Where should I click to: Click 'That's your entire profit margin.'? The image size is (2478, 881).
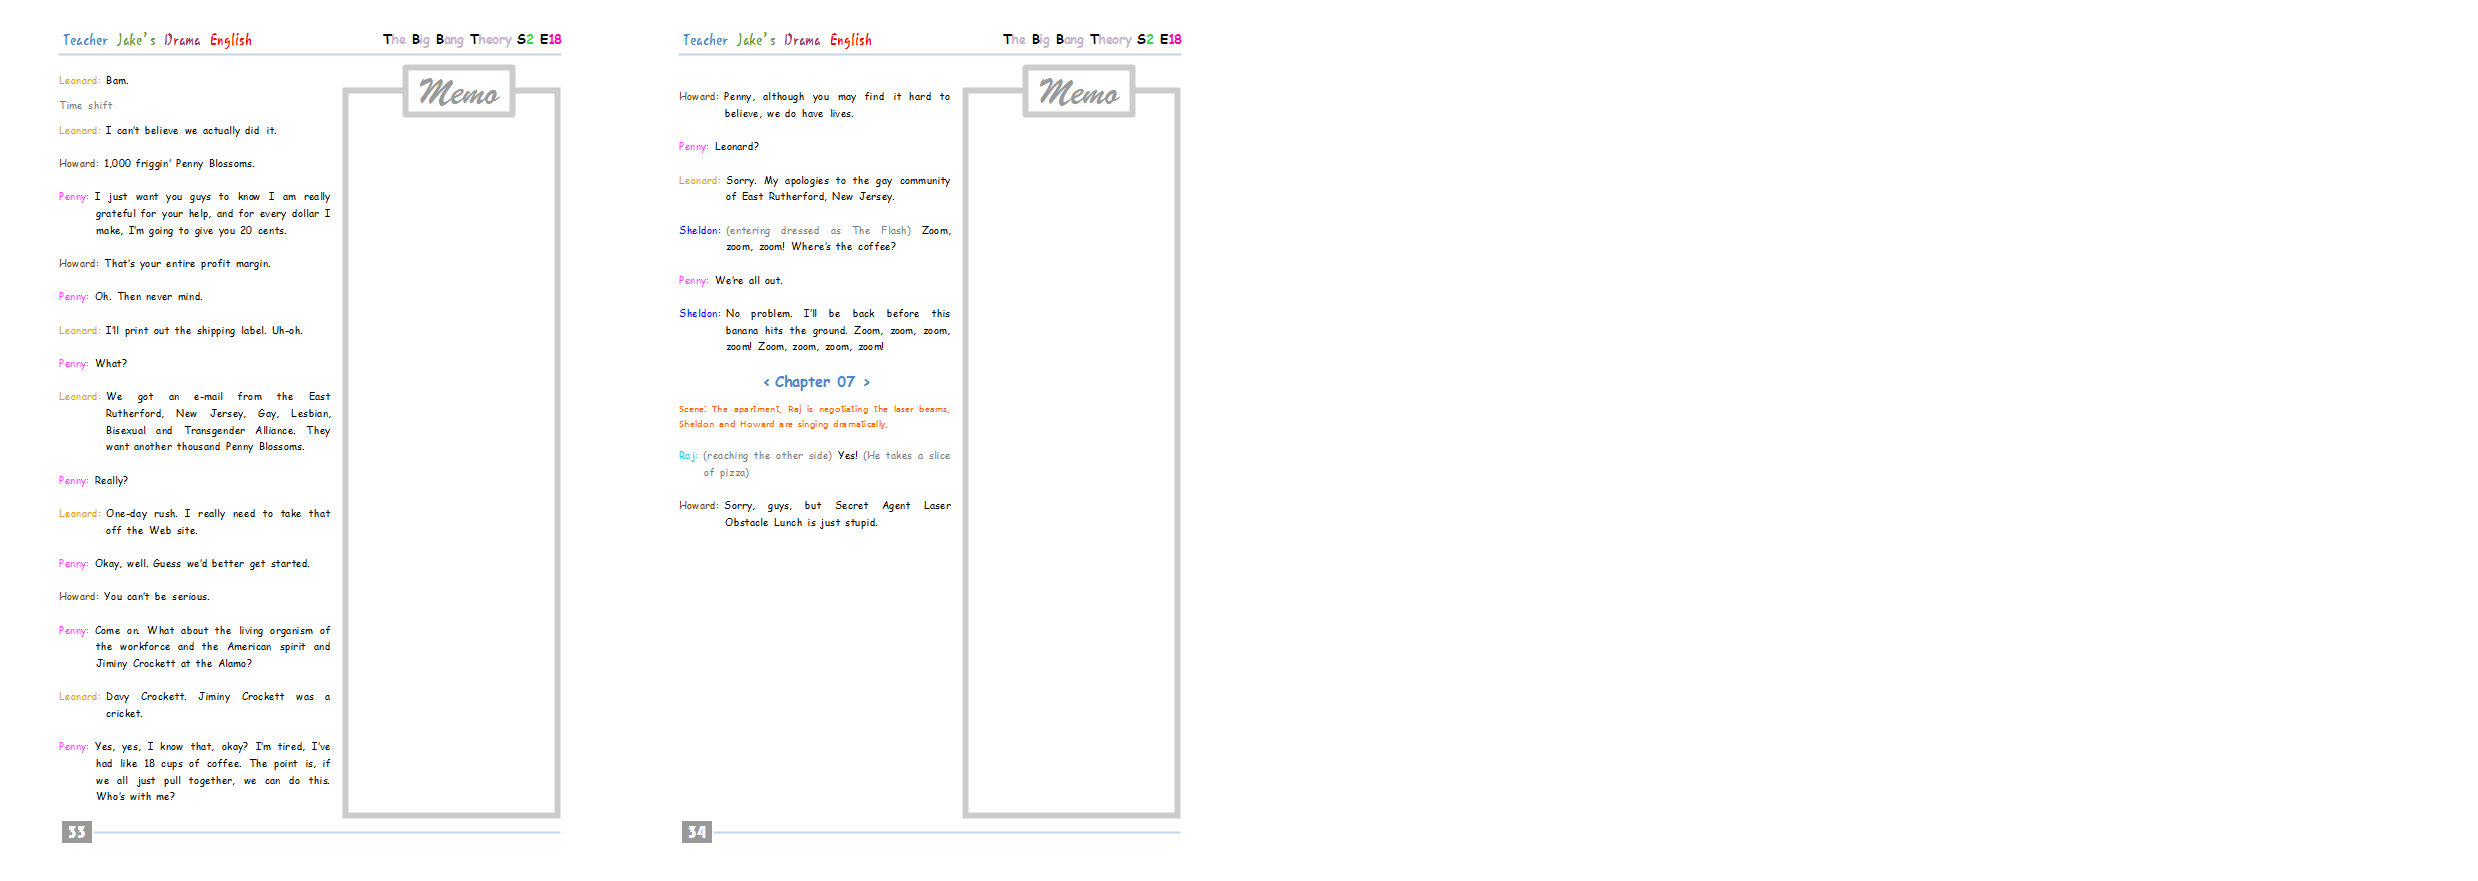click(188, 264)
